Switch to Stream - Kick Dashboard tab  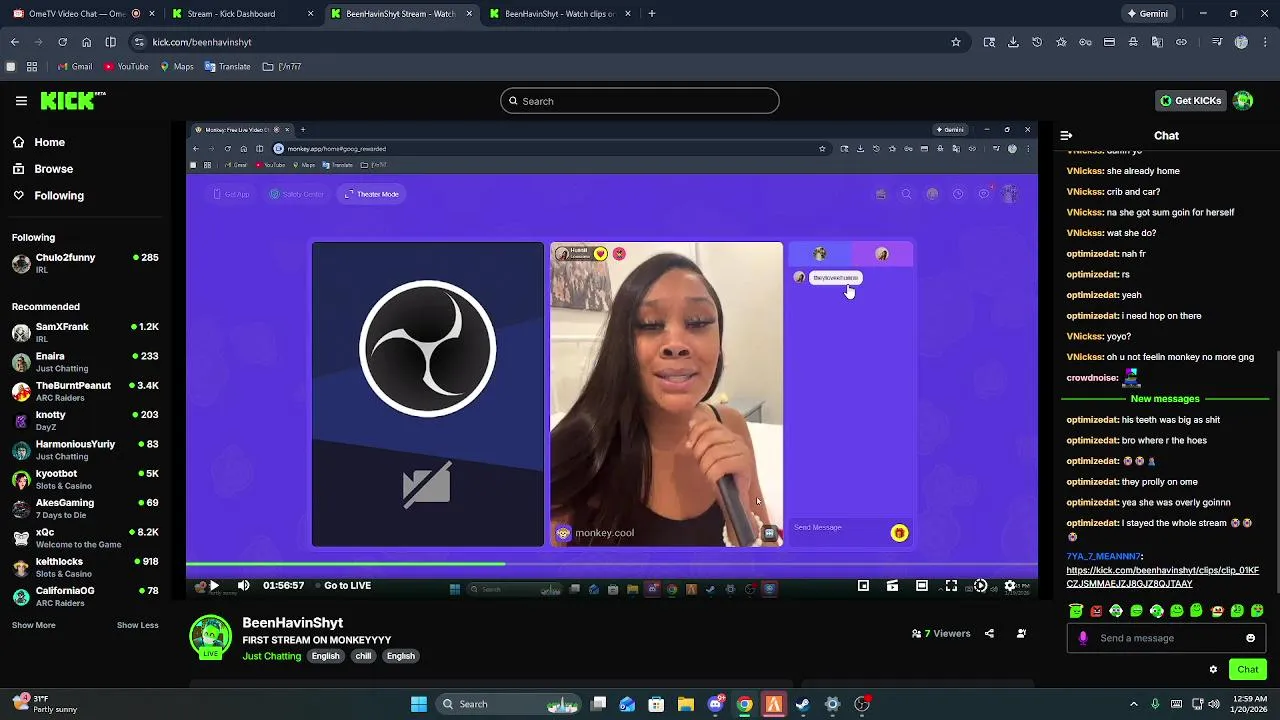point(241,14)
